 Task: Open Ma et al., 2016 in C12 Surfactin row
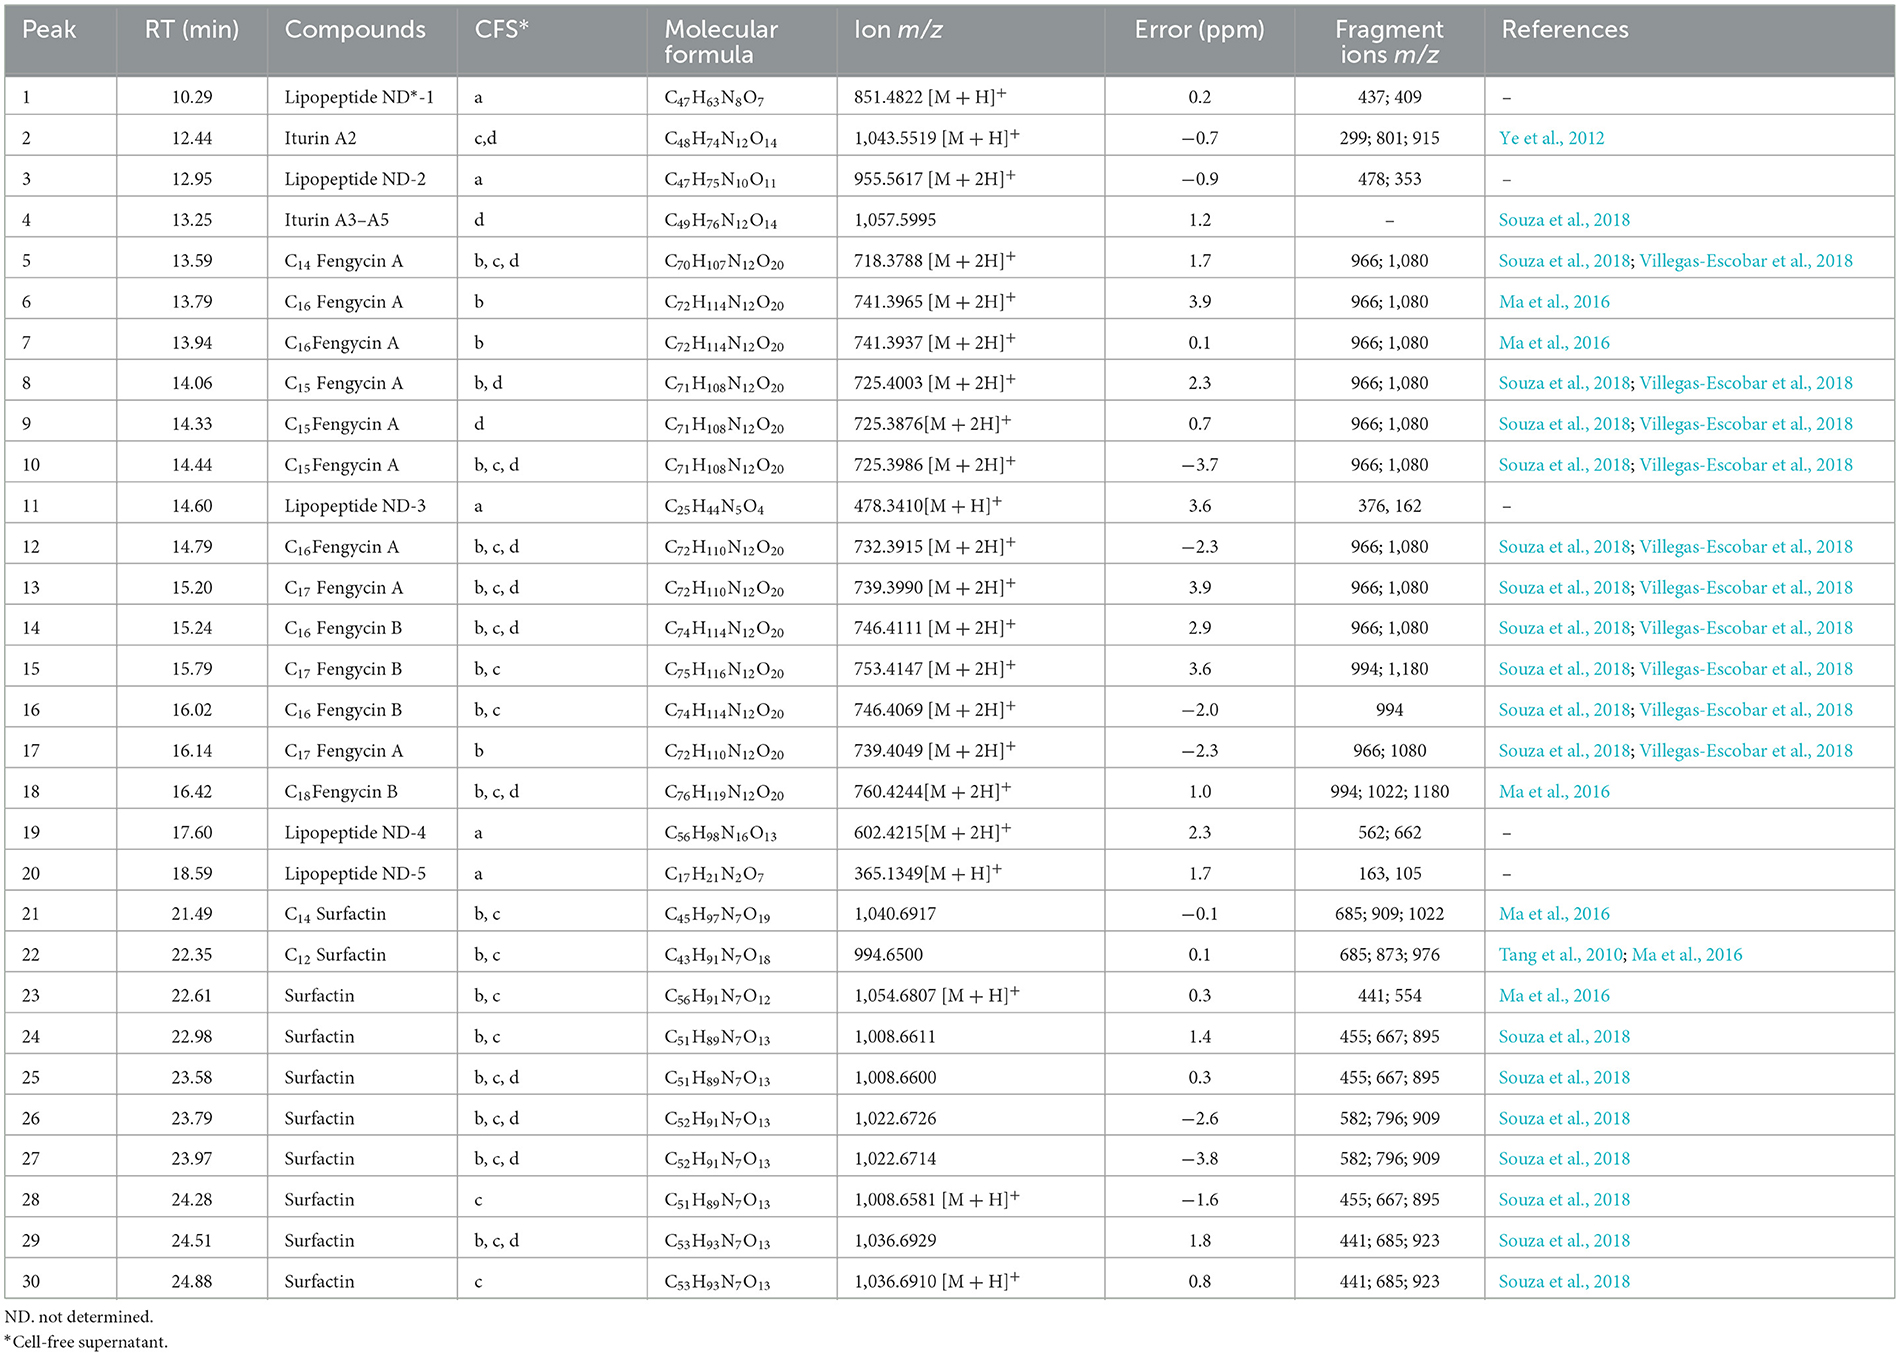point(1687,955)
